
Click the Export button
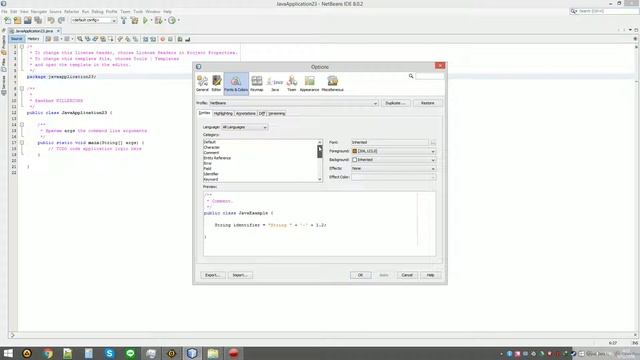(x=213, y=275)
